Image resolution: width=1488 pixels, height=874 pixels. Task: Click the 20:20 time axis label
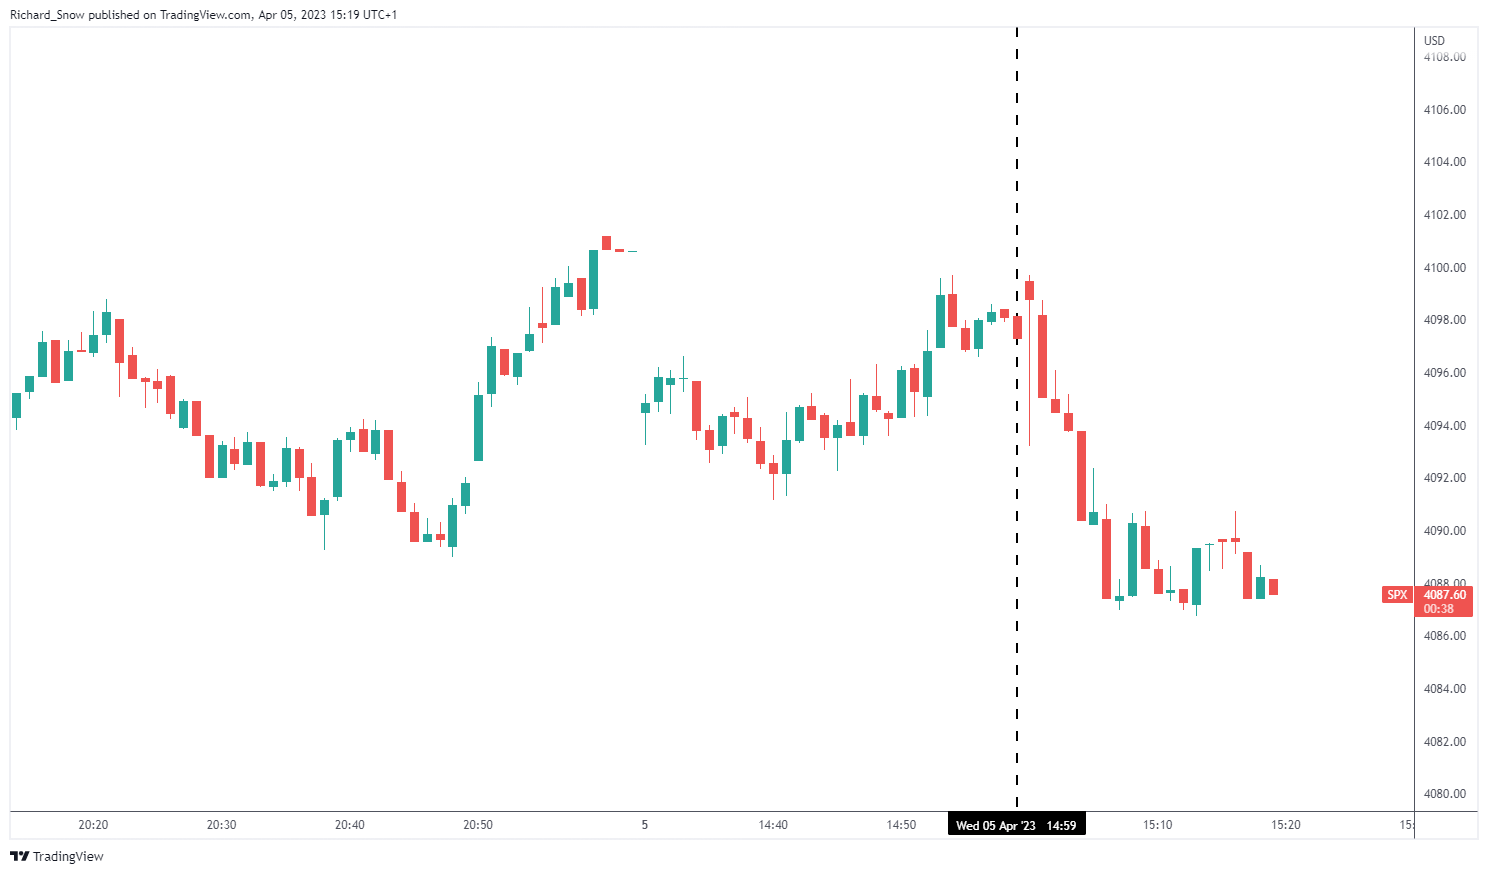click(x=93, y=825)
